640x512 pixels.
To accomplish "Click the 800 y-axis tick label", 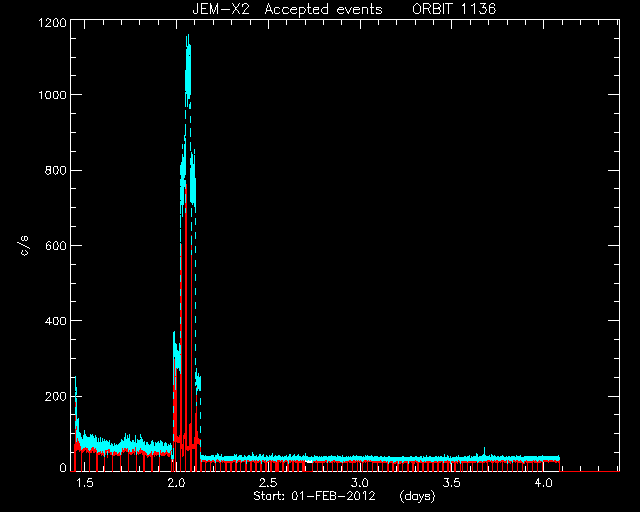I will click(55, 170).
